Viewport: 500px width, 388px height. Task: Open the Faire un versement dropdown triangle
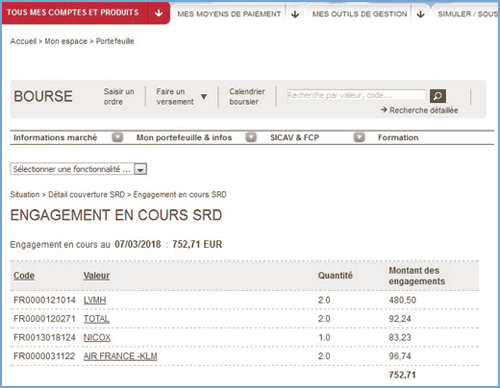(204, 97)
